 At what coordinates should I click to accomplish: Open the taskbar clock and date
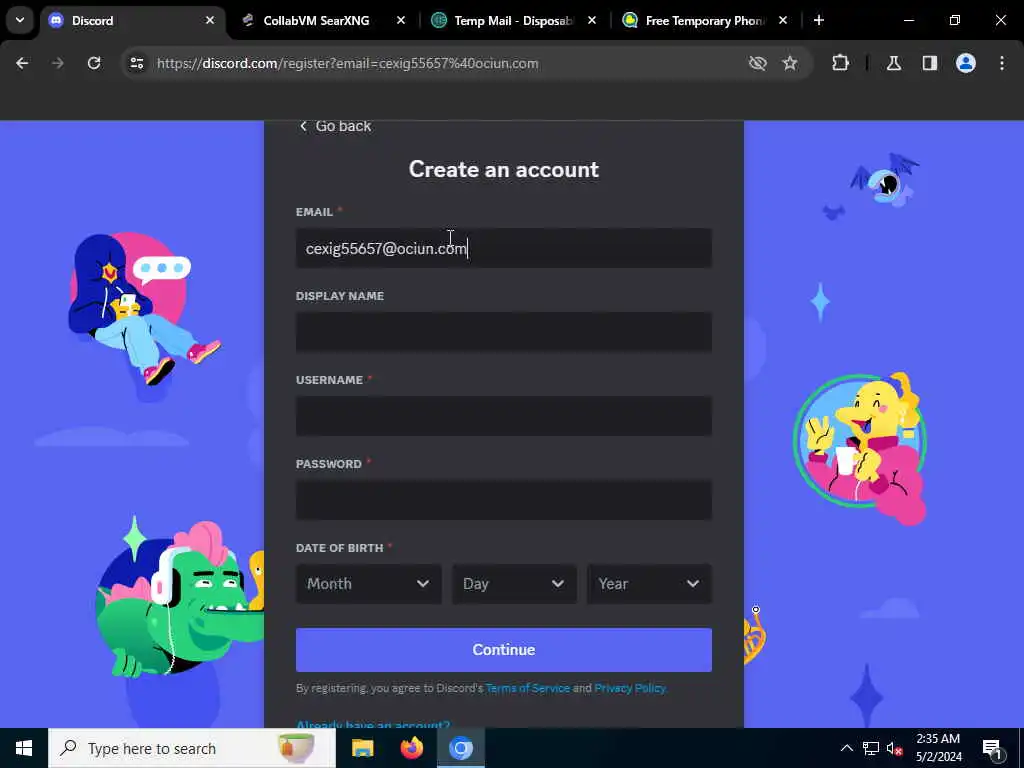point(938,748)
